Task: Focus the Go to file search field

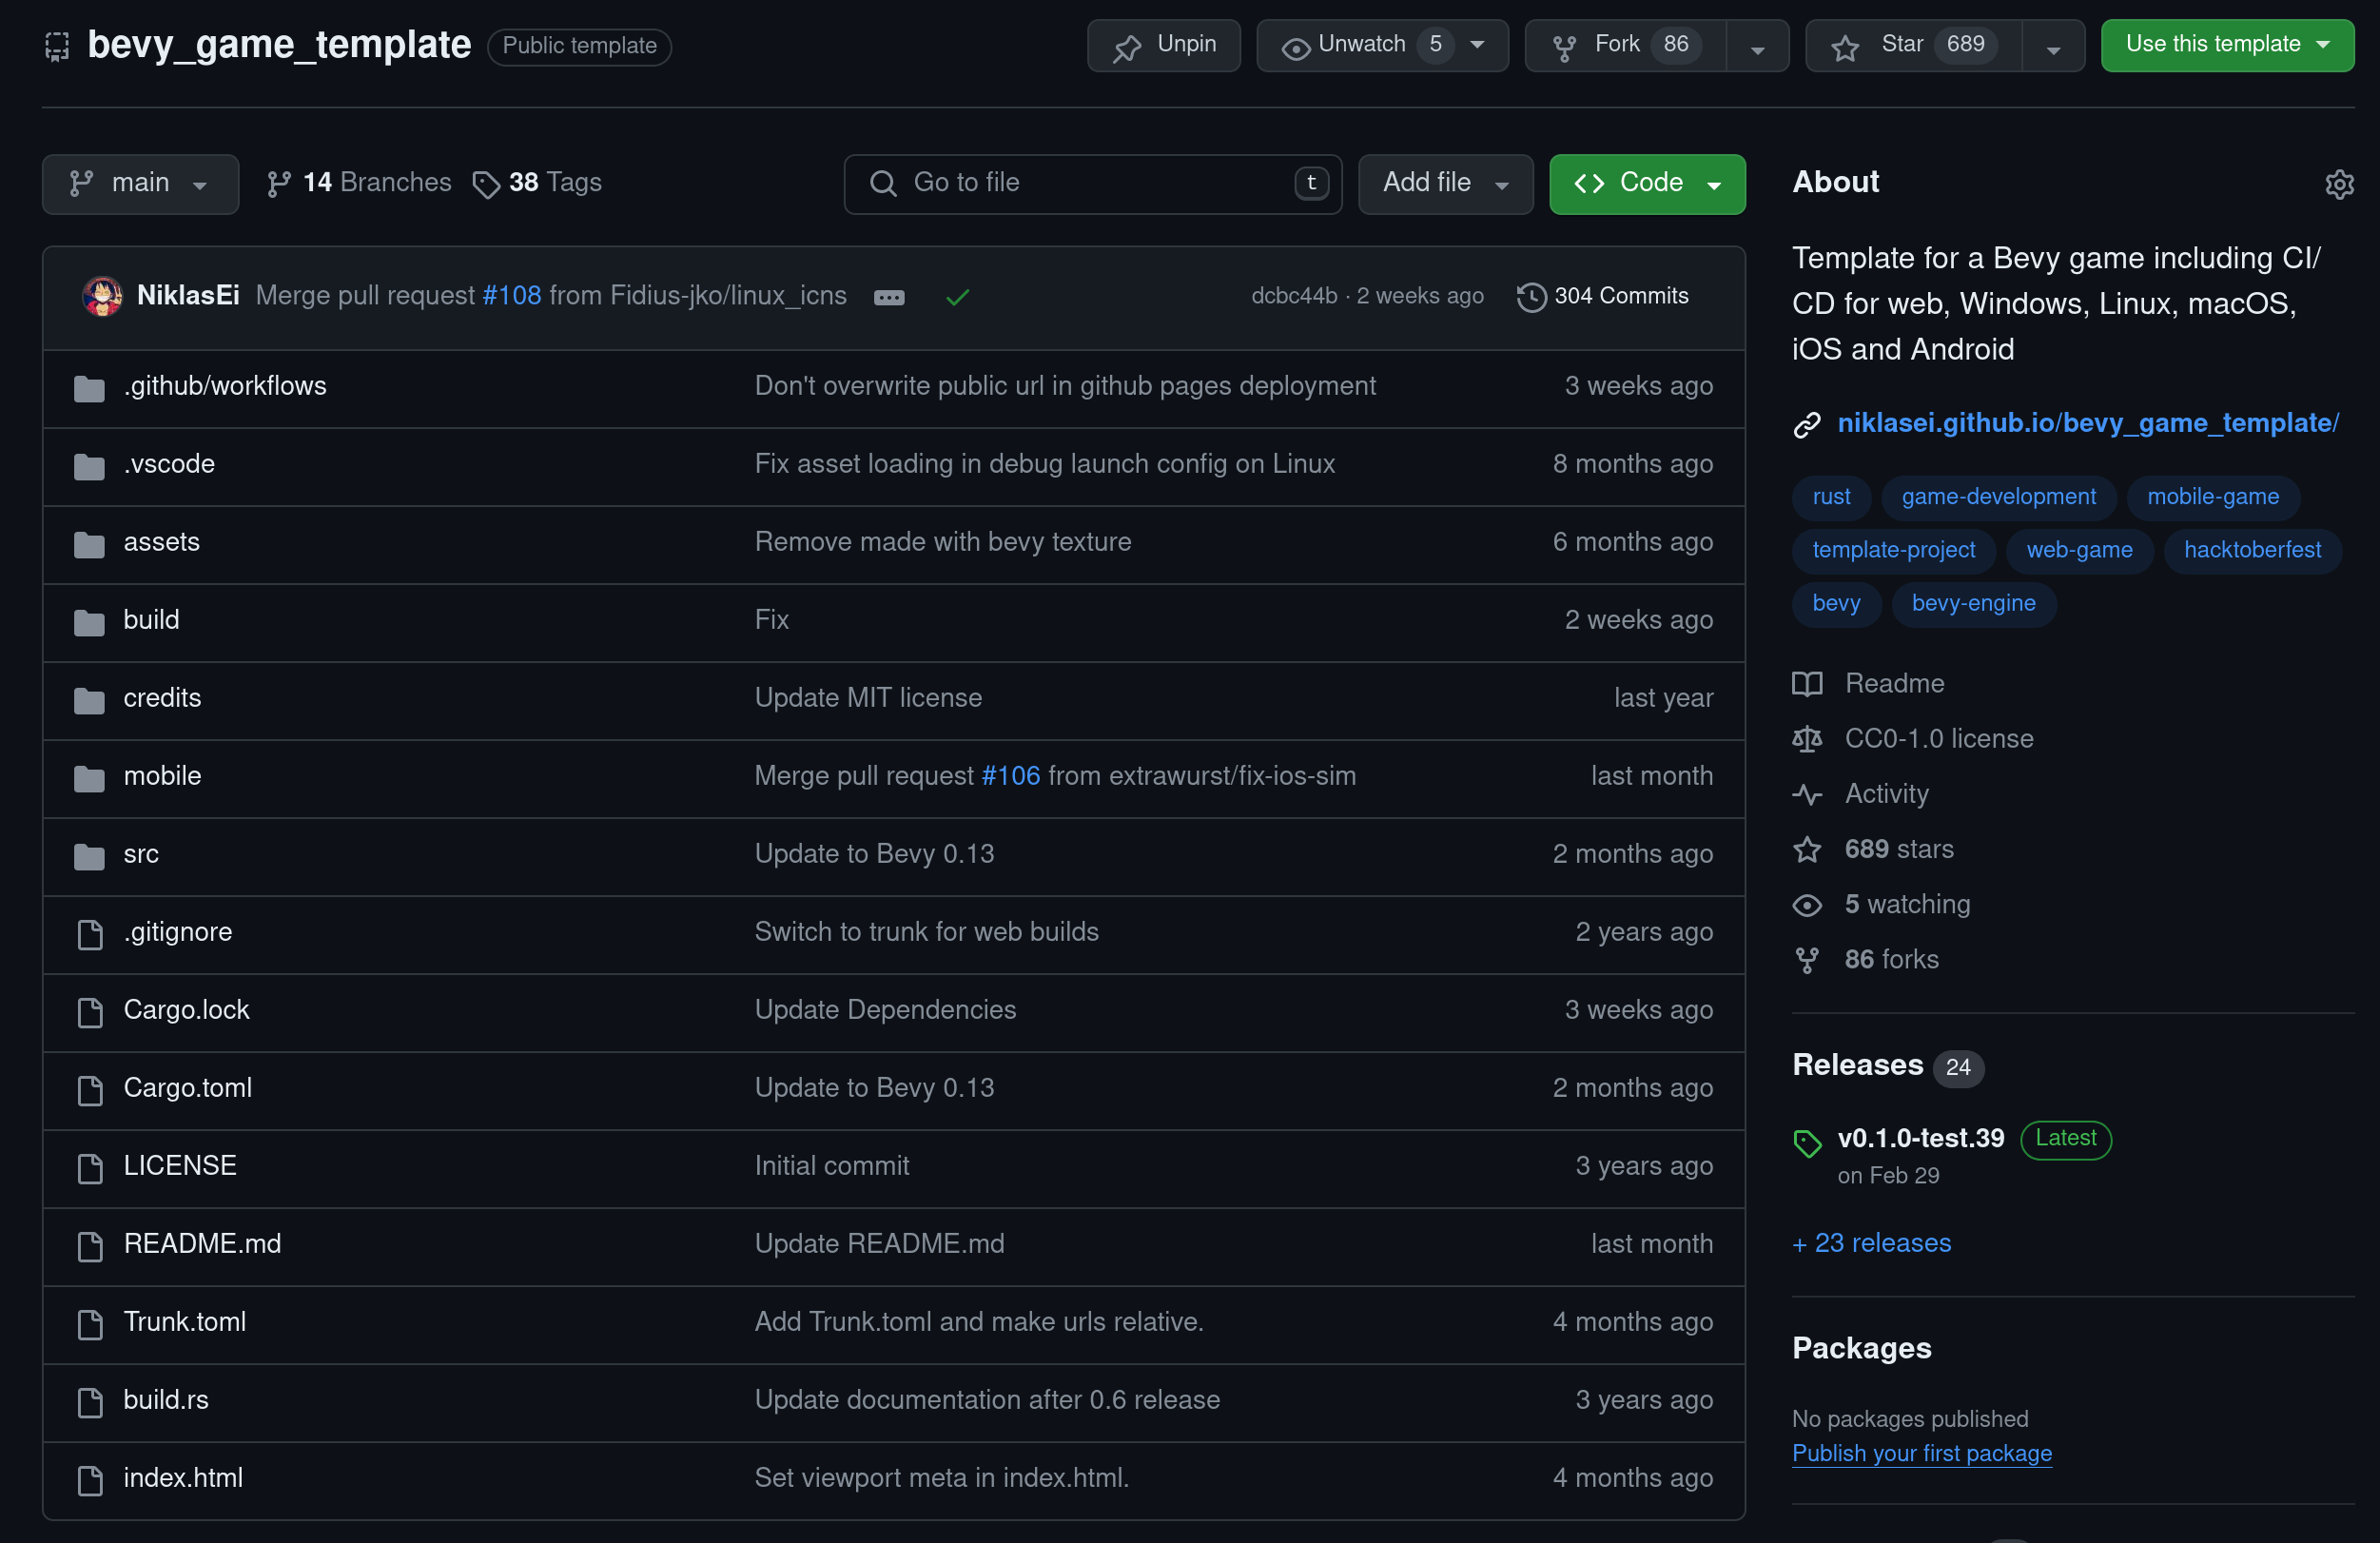Action: tap(1091, 184)
